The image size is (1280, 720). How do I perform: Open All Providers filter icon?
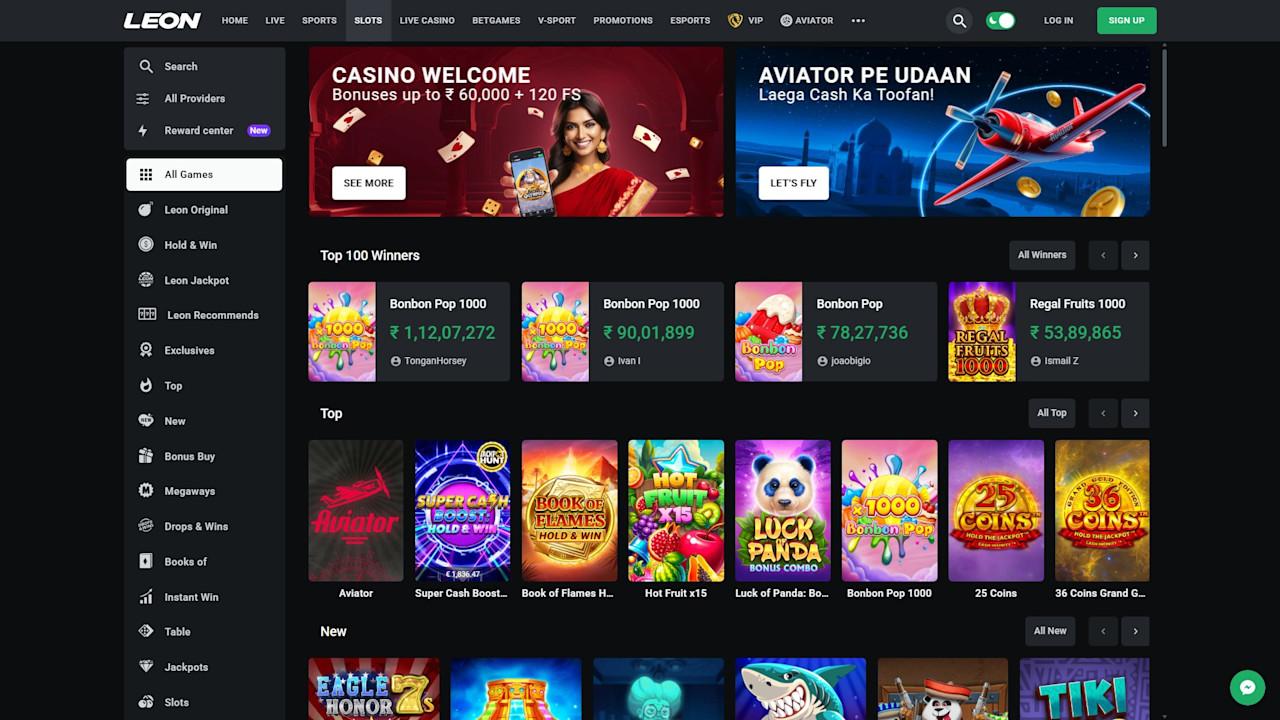[143, 98]
